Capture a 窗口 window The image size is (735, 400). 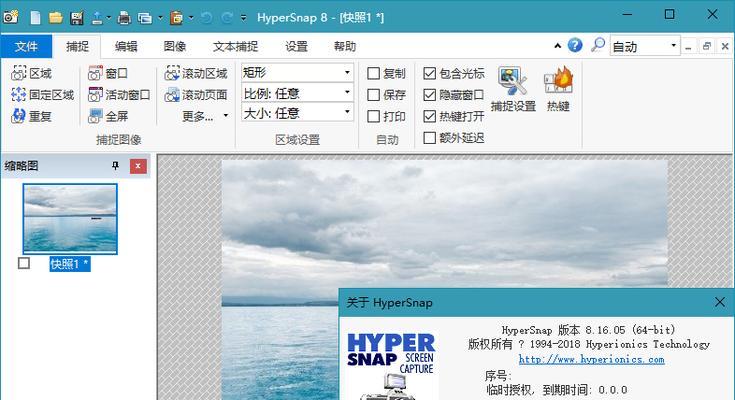[x=108, y=73]
